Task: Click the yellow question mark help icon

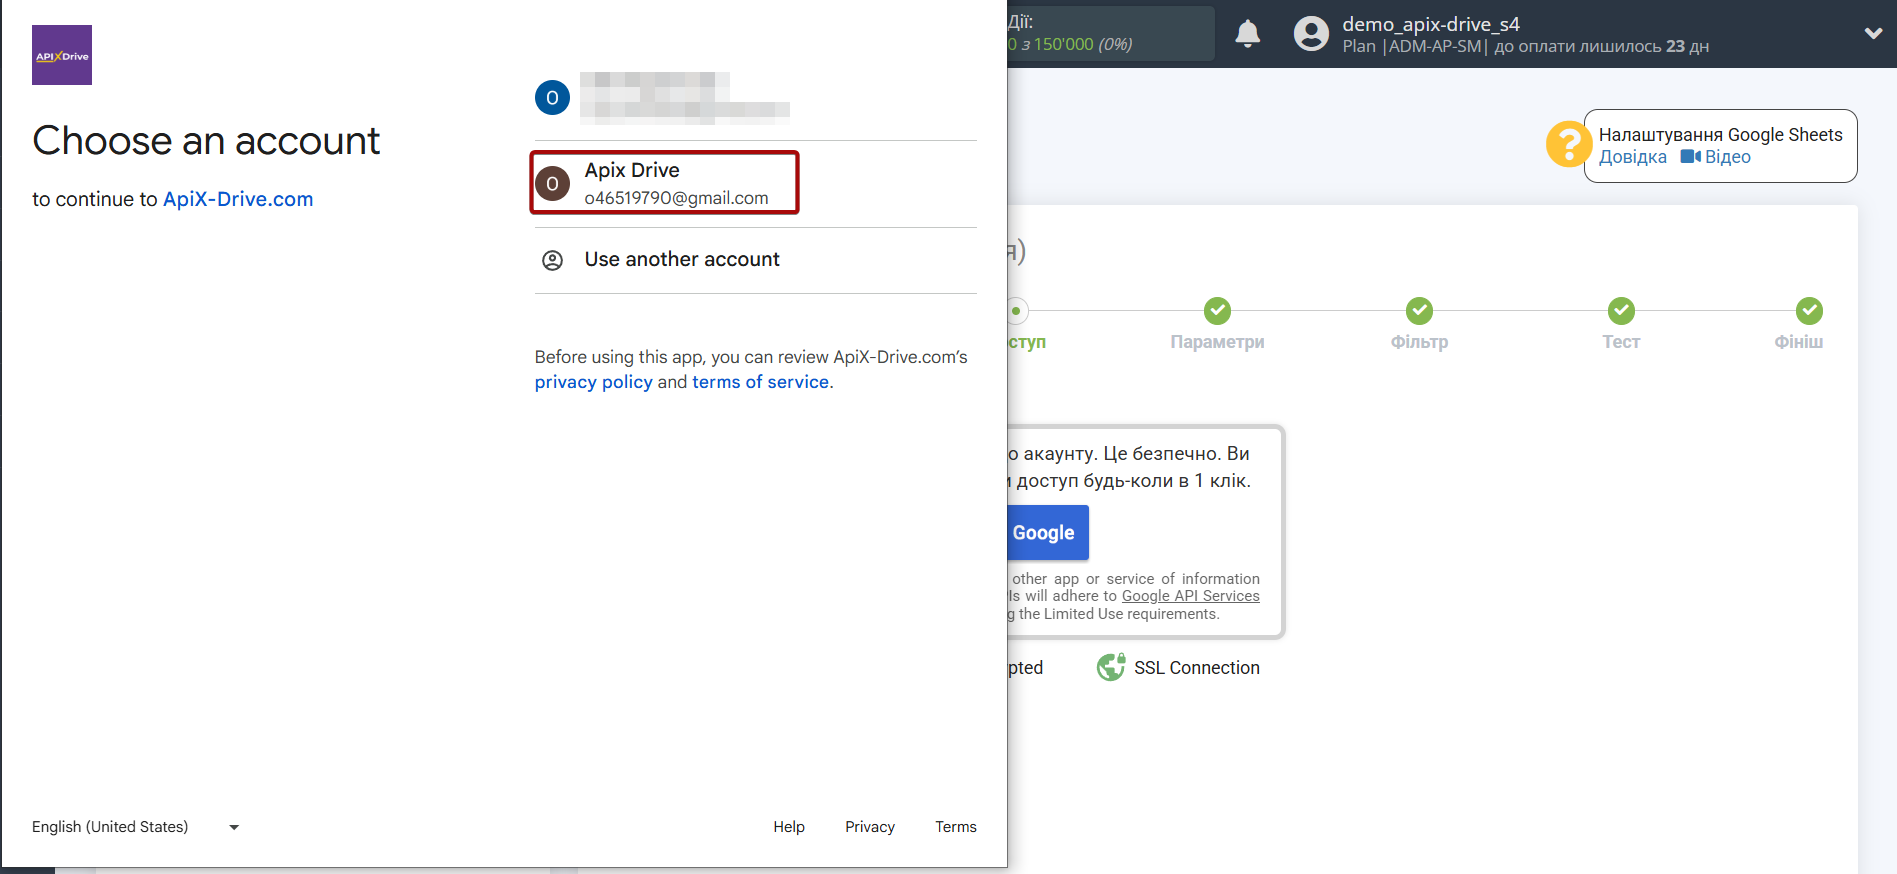Action: pos(1568,144)
